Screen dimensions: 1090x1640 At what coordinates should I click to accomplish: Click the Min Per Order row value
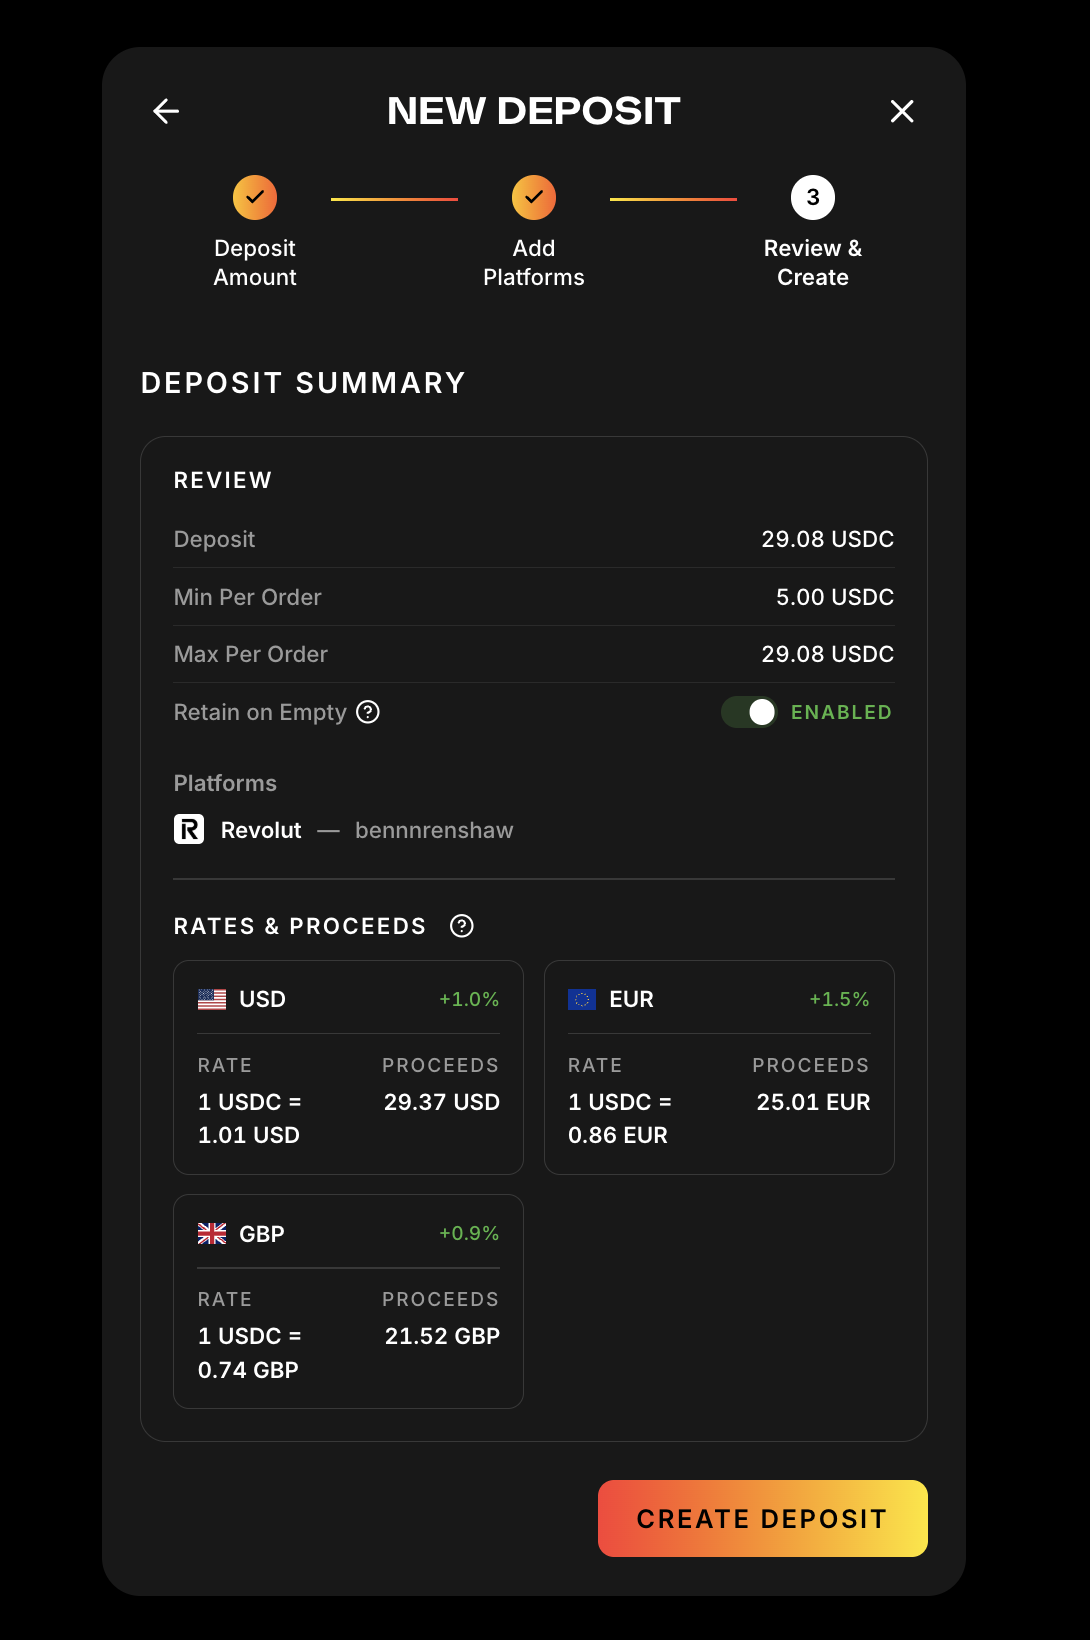coord(834,597)
